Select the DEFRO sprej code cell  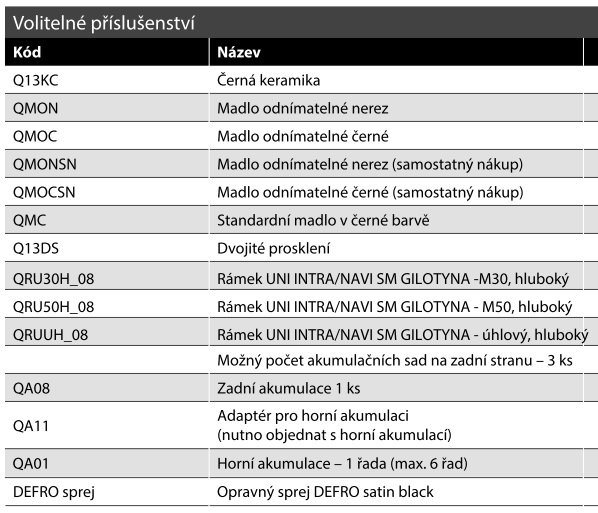click(x=107, y=492)
